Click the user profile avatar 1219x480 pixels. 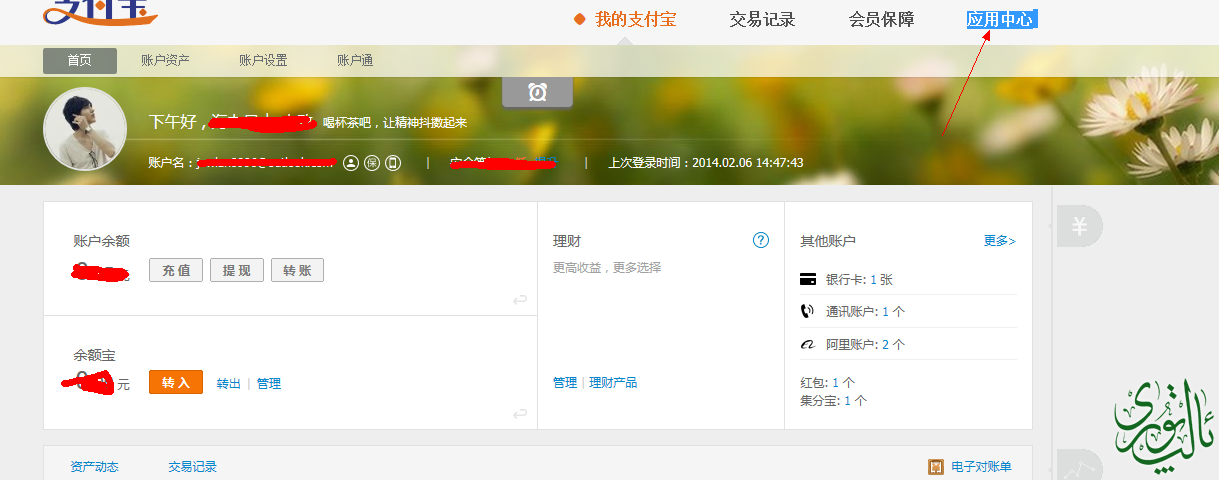85,128
